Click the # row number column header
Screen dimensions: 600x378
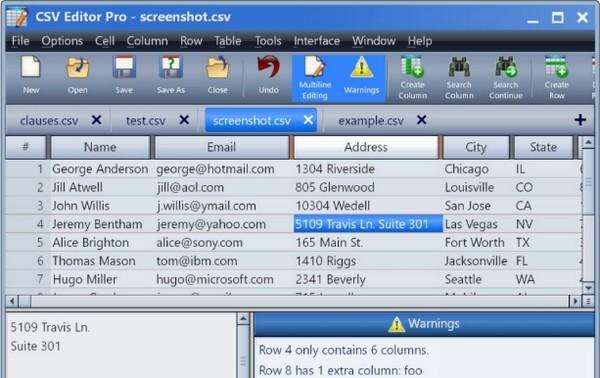point(26,147)
